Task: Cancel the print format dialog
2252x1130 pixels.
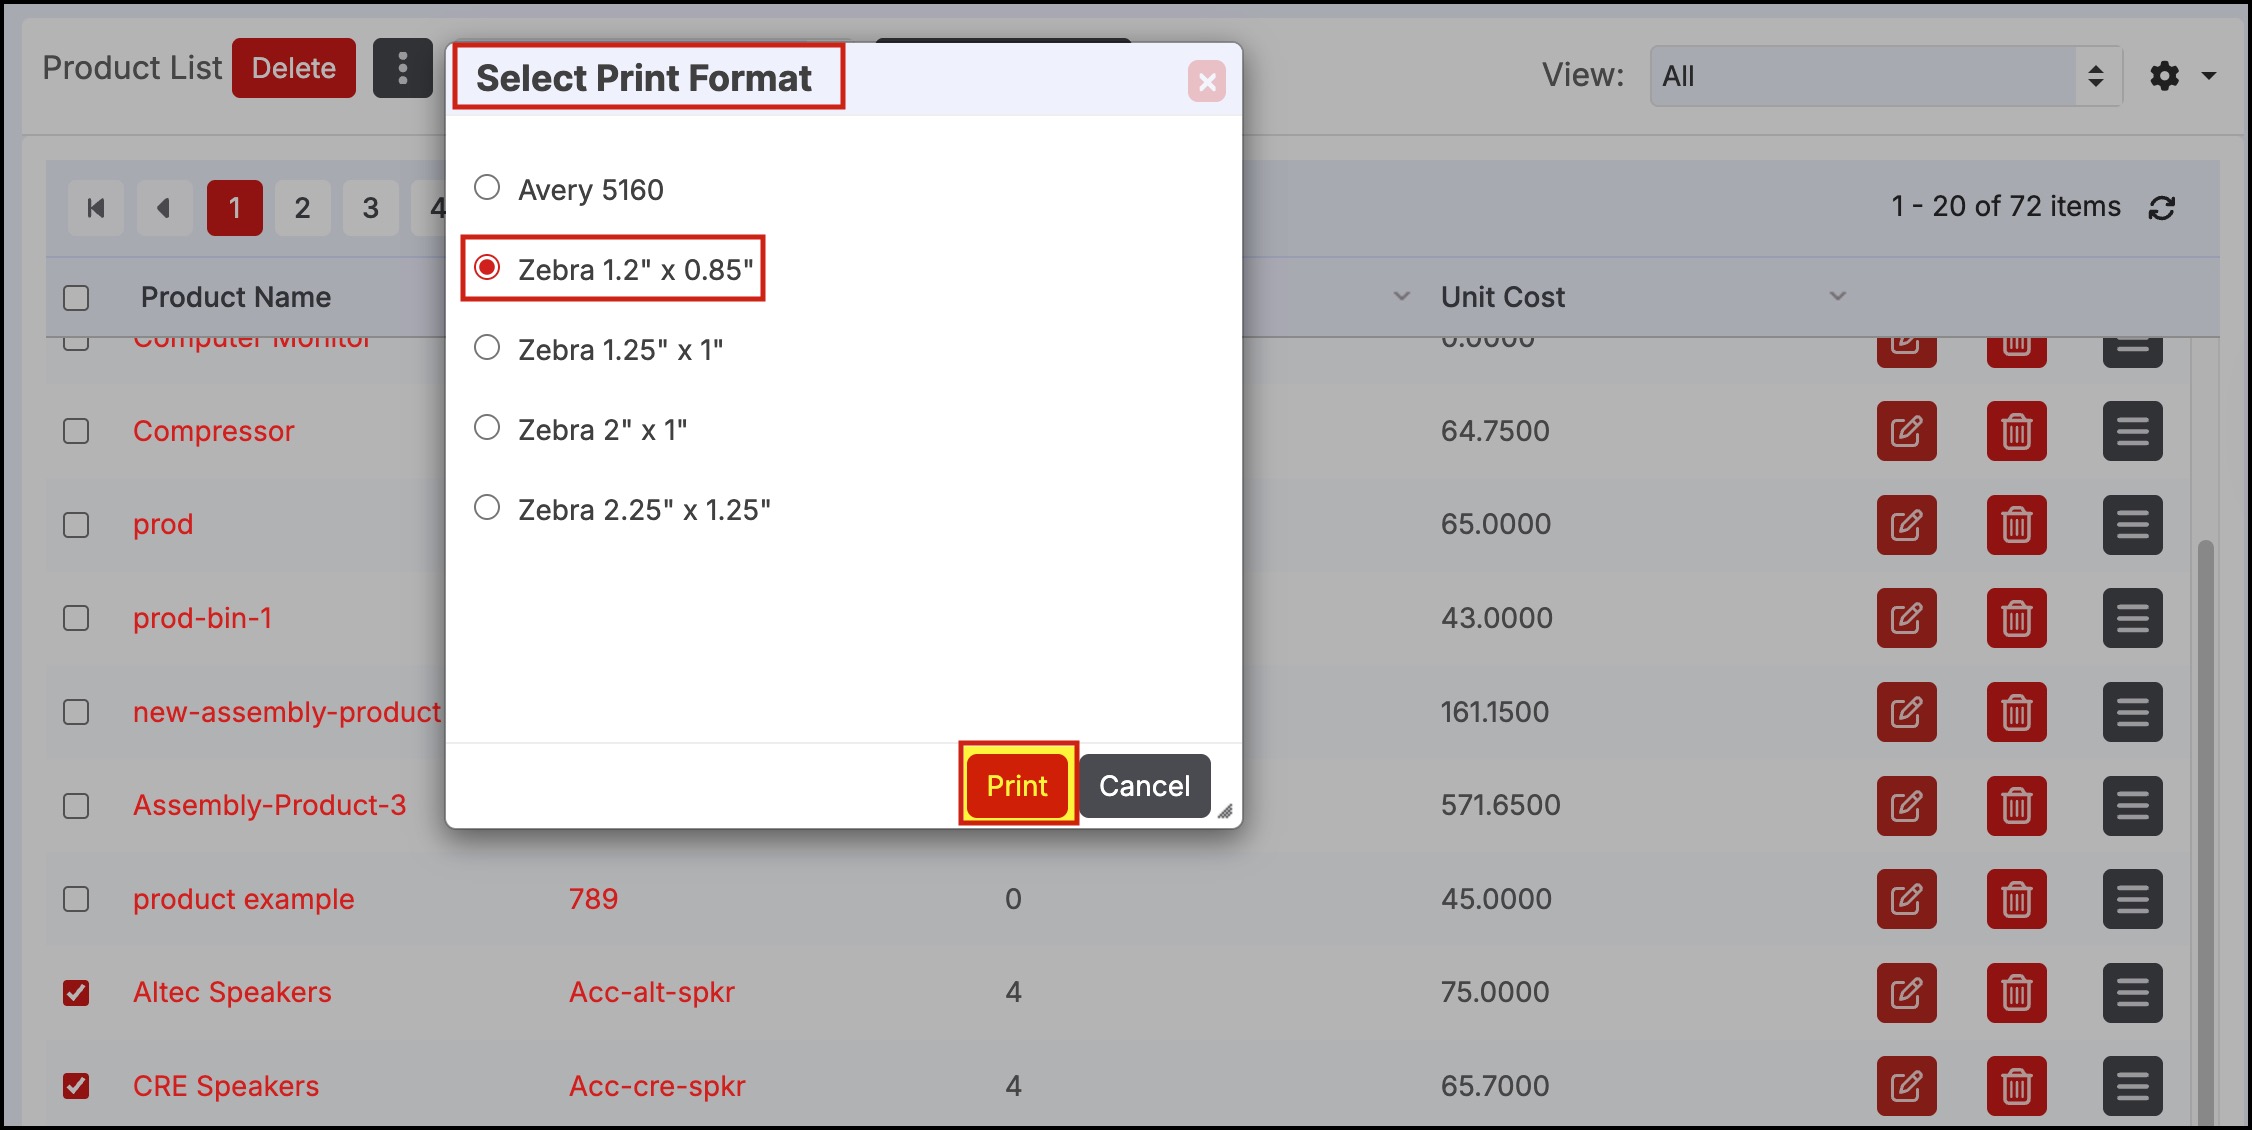Action: (x=1144, y=786)
